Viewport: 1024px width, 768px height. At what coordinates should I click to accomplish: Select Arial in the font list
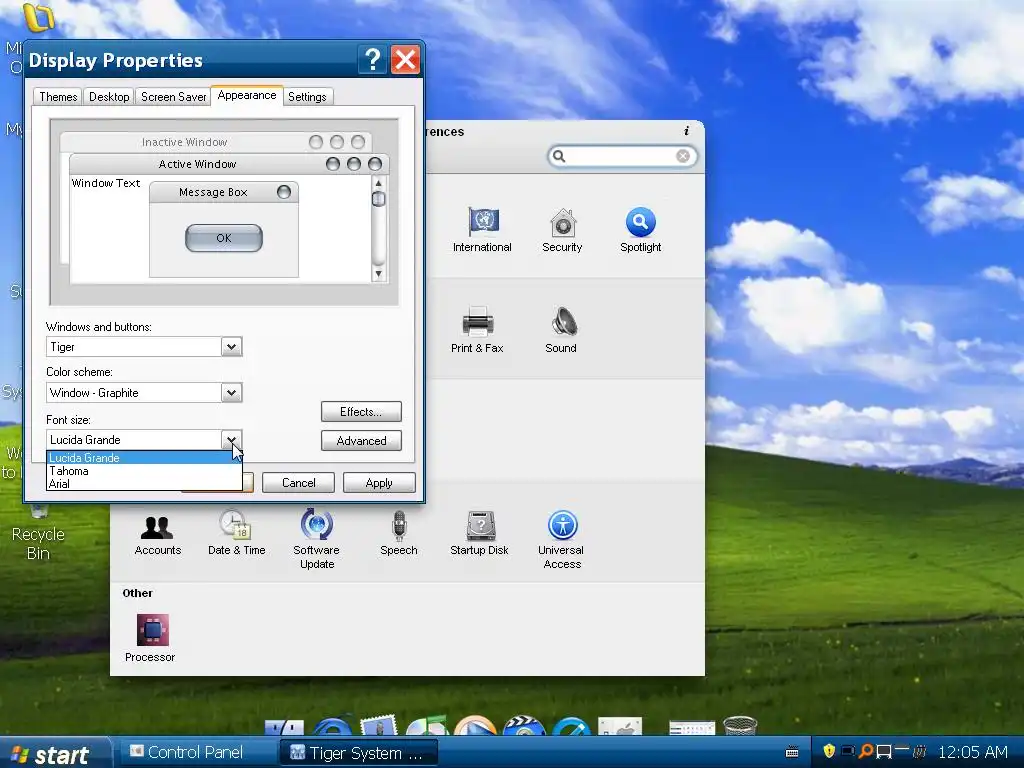click(144, 484)
